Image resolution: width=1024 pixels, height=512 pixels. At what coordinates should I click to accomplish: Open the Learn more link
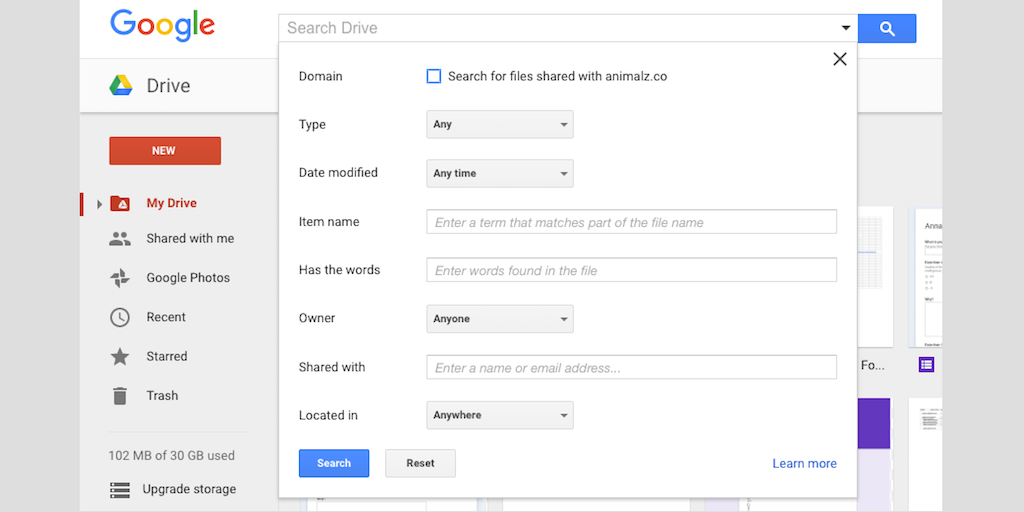[x=804, y=463]
